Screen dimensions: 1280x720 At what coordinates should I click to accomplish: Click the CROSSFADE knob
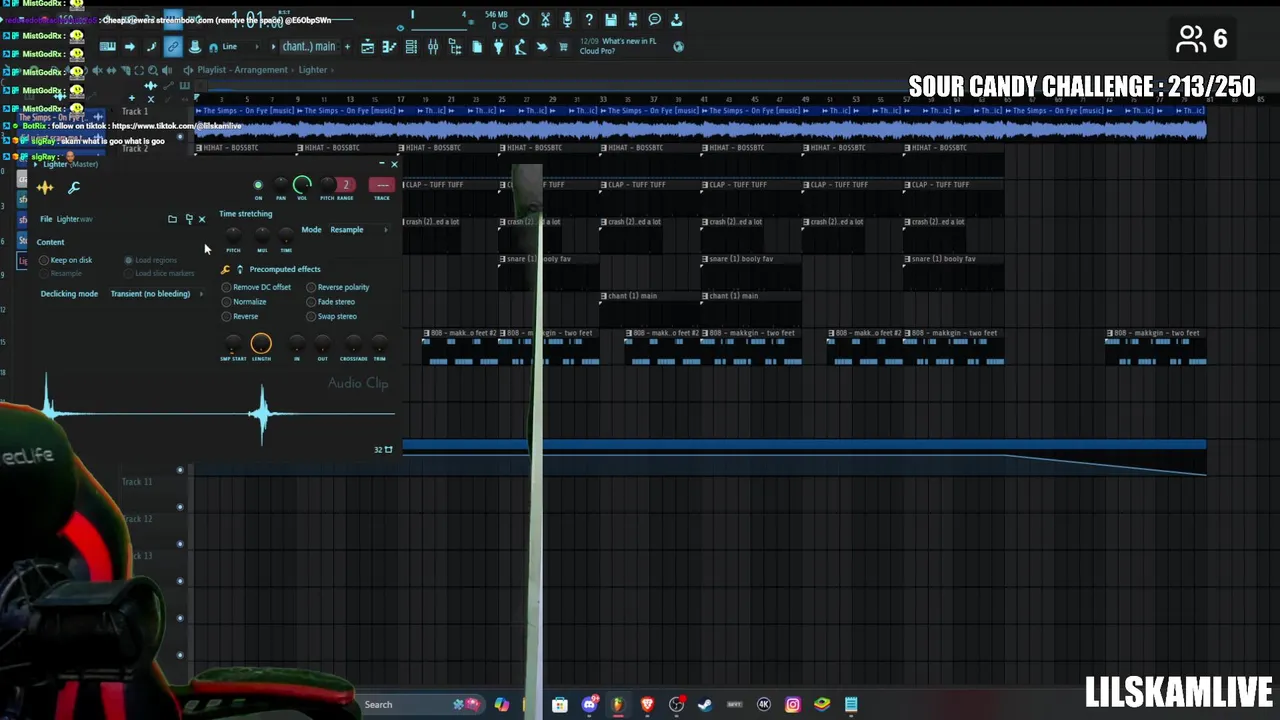click(353, 345)
